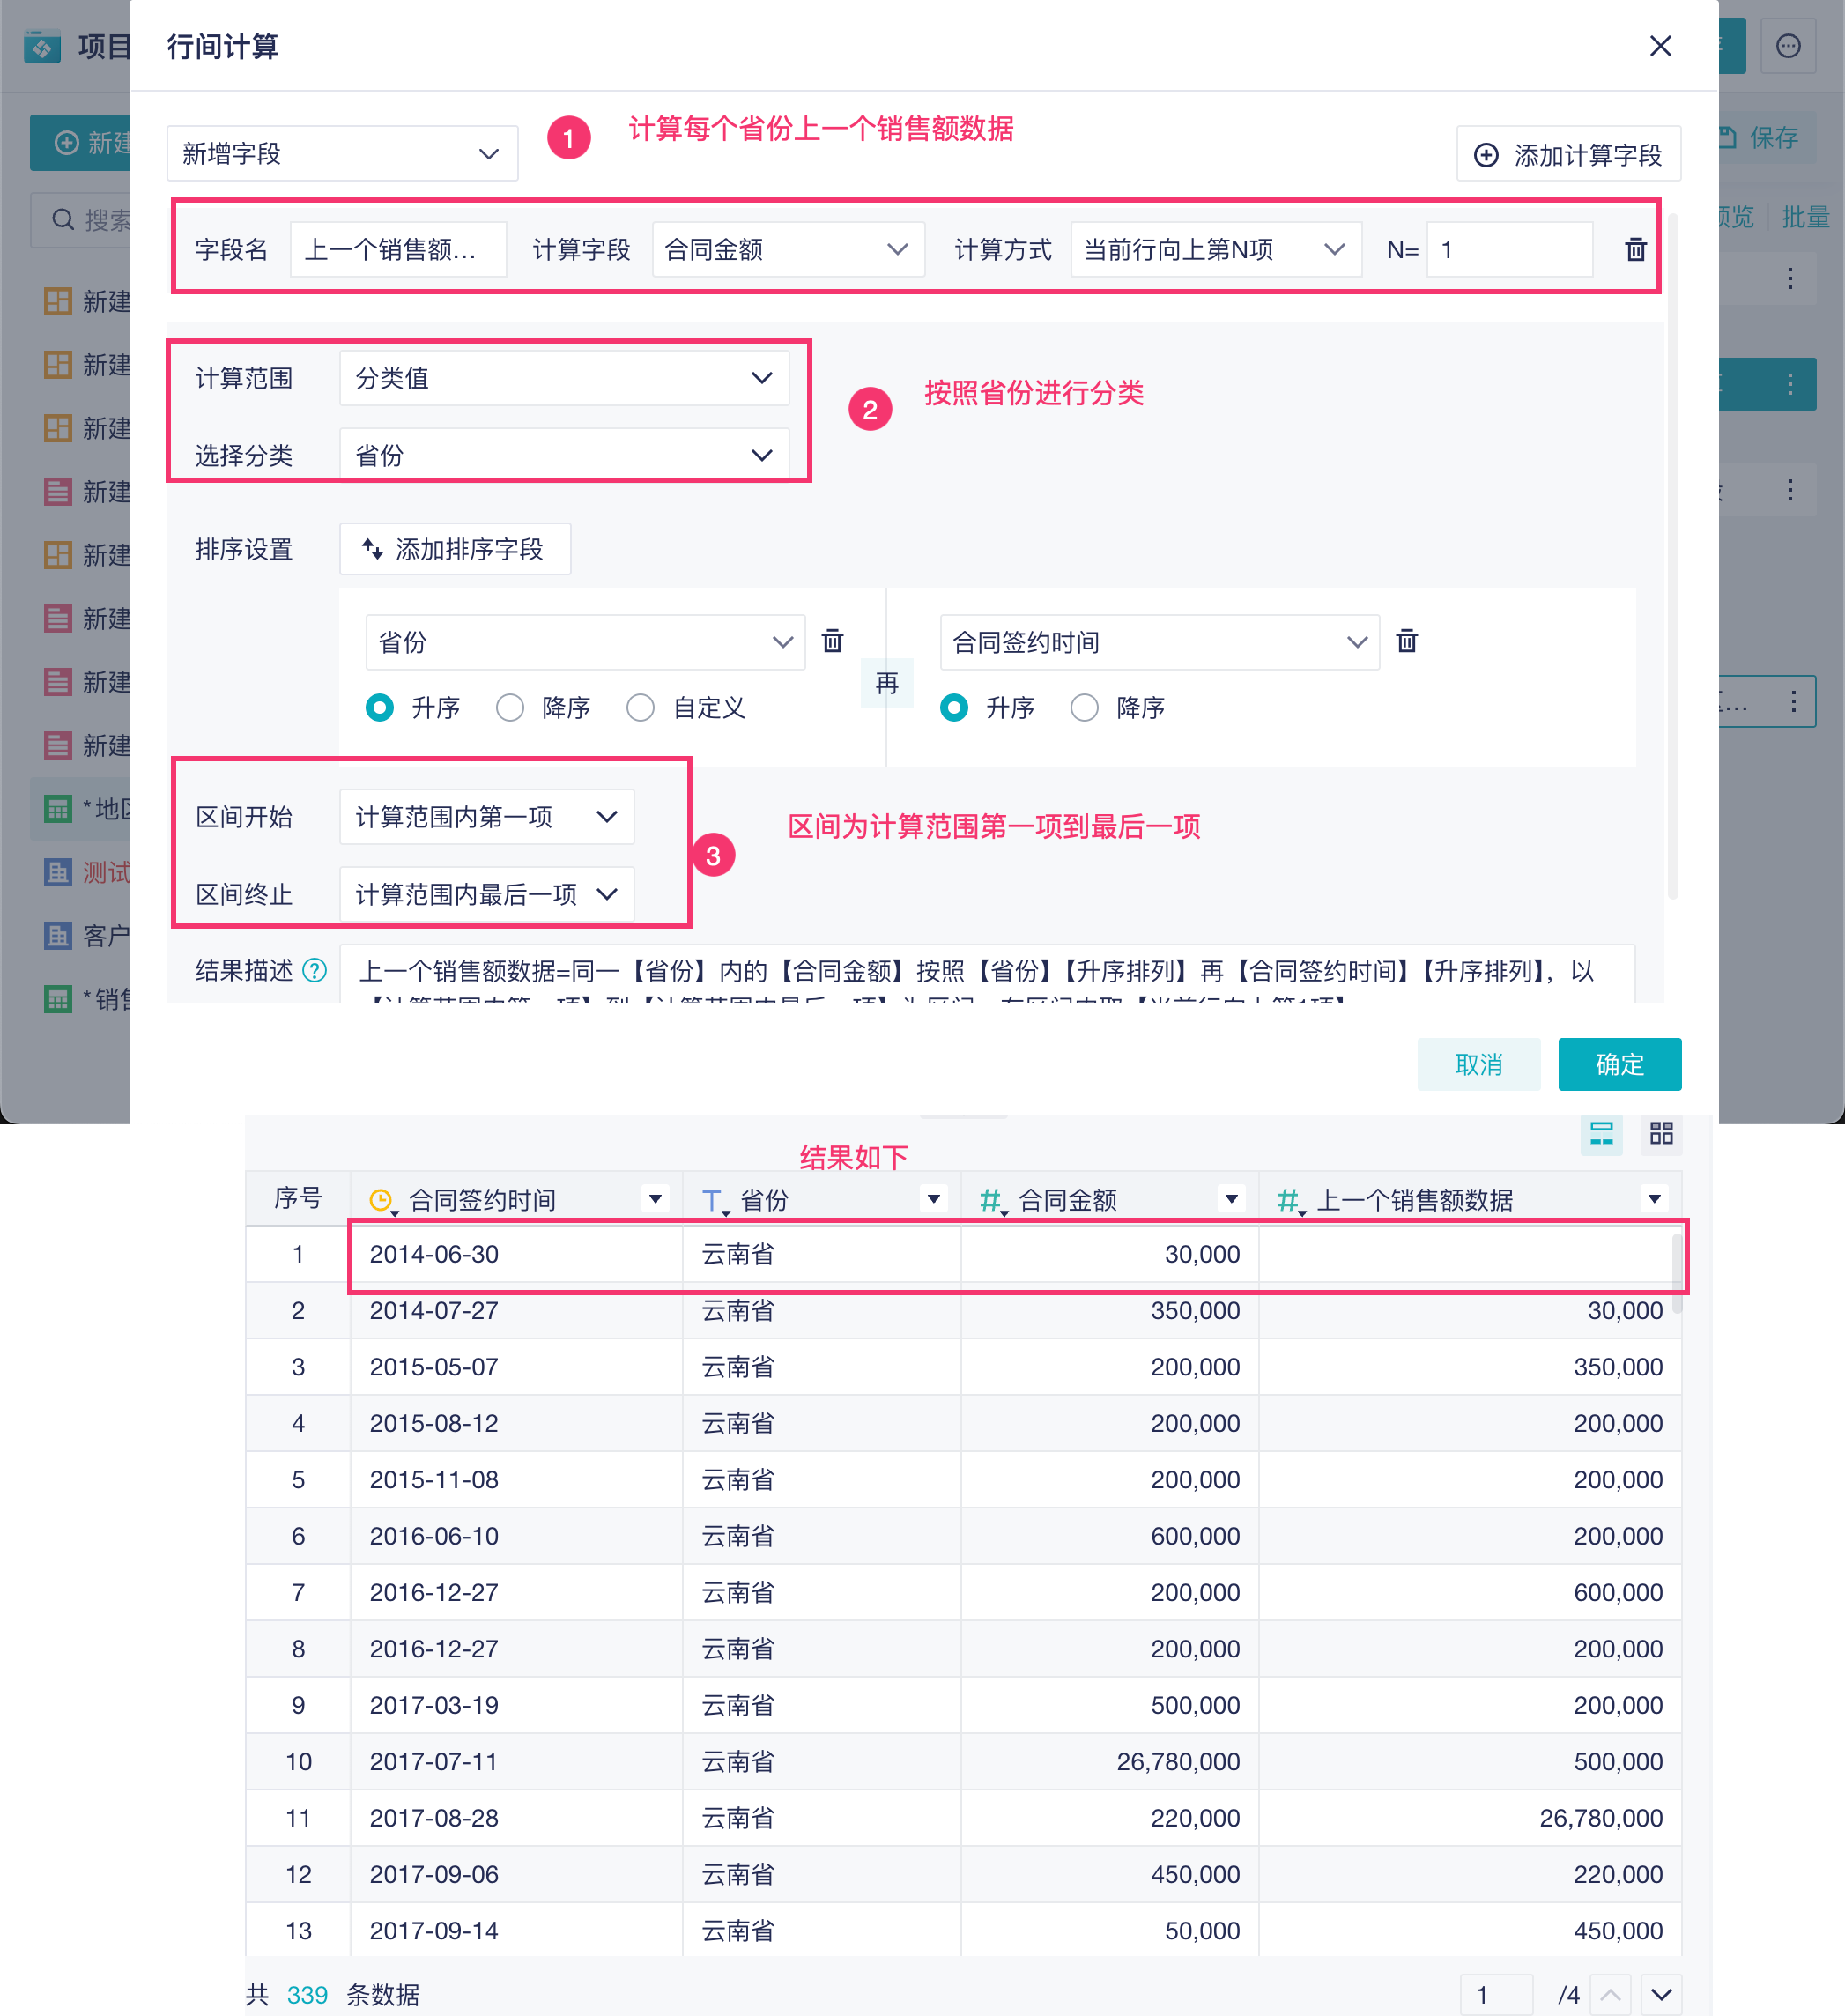Select 降序 for 省份 sort
The height and width of the screenshot is (2016, 1845).
(x=510, y=708)
